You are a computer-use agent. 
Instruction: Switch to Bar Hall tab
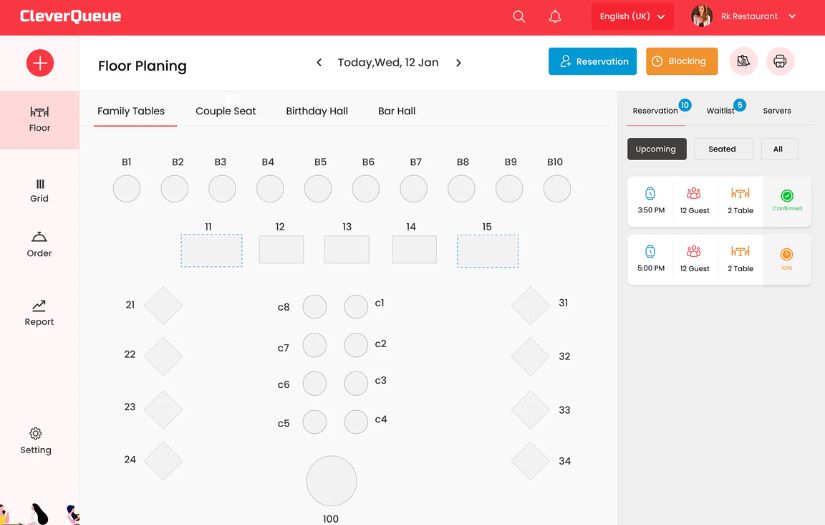click(x=397, y=111)
